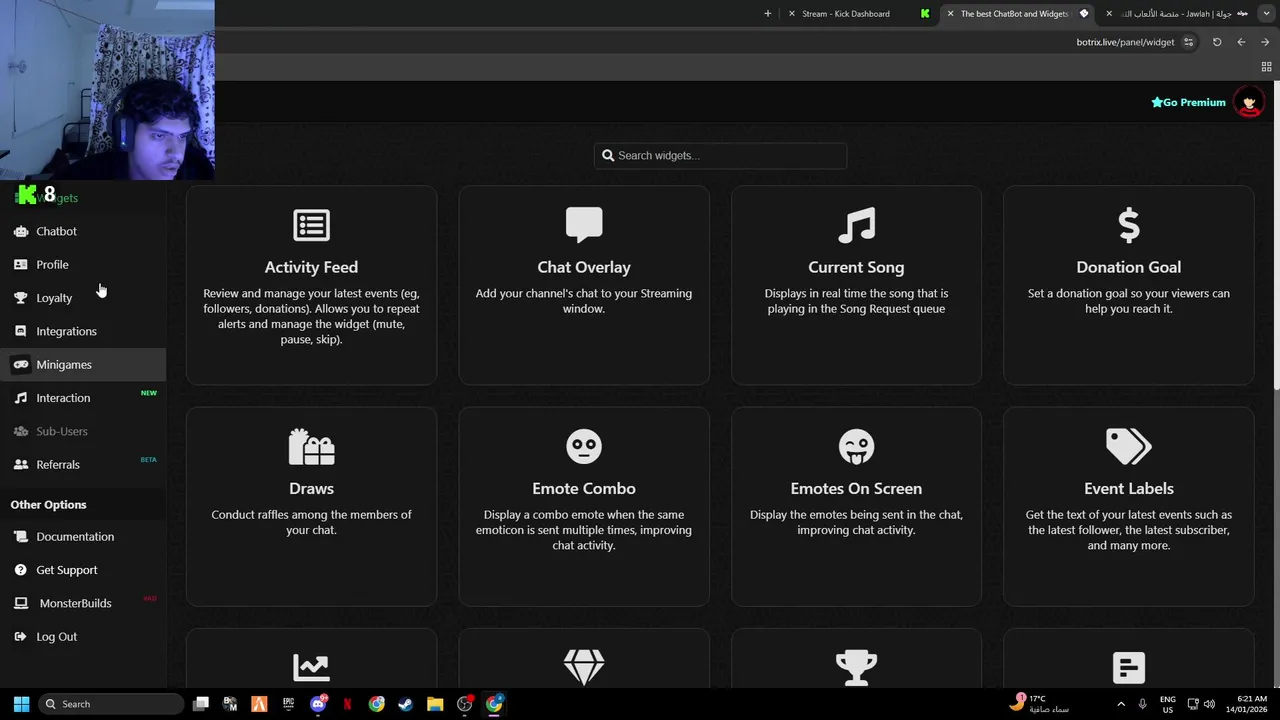The height and width of the screenshot is (720, 1280).
Task: Open File Explorer from the taskbar
Action: [435, 704]
